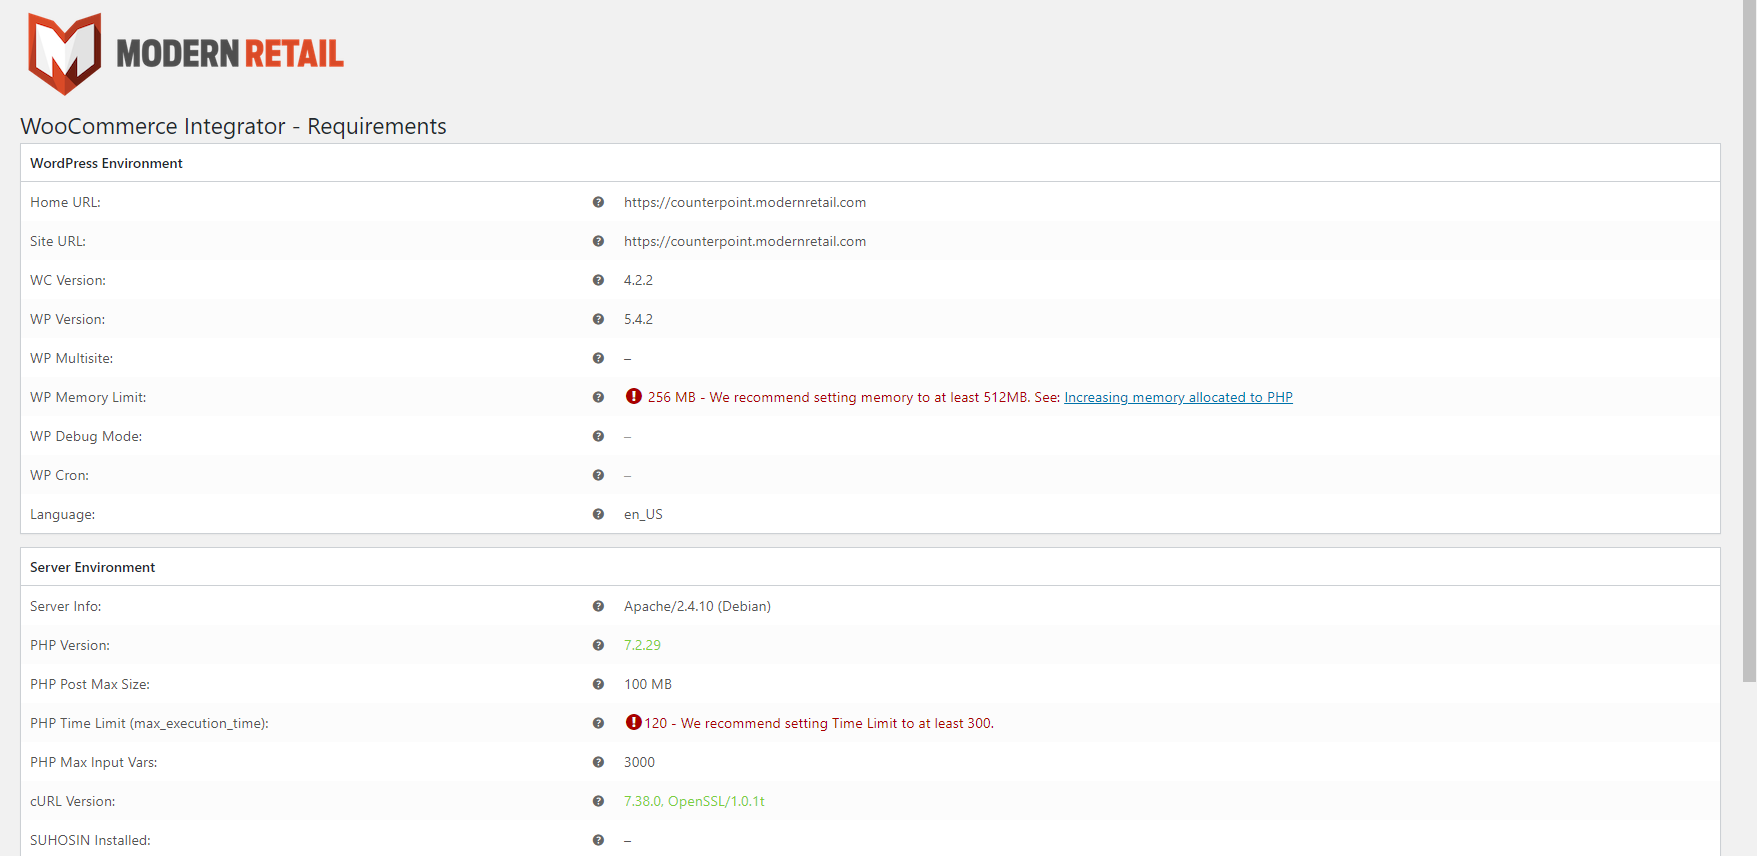Click the SUHOSIN Installed label
The height and width of the screenshot is (856, 1757).
[90, 840]
